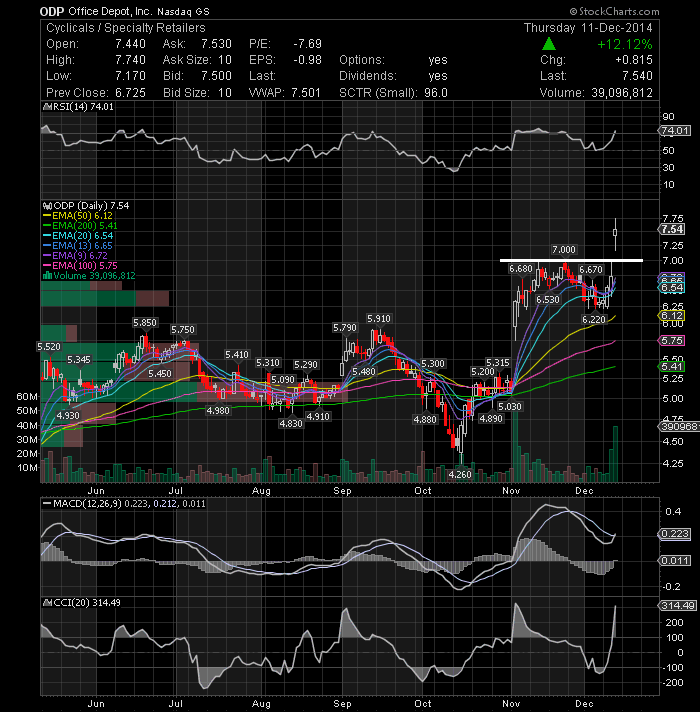Select the EMA(20) 6.54 legend entry
Screen dimensions: 700x712
click(x=78, y=236)
